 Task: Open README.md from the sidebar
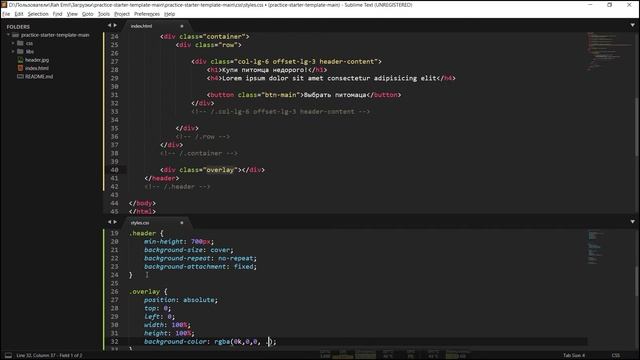(39, 76)
